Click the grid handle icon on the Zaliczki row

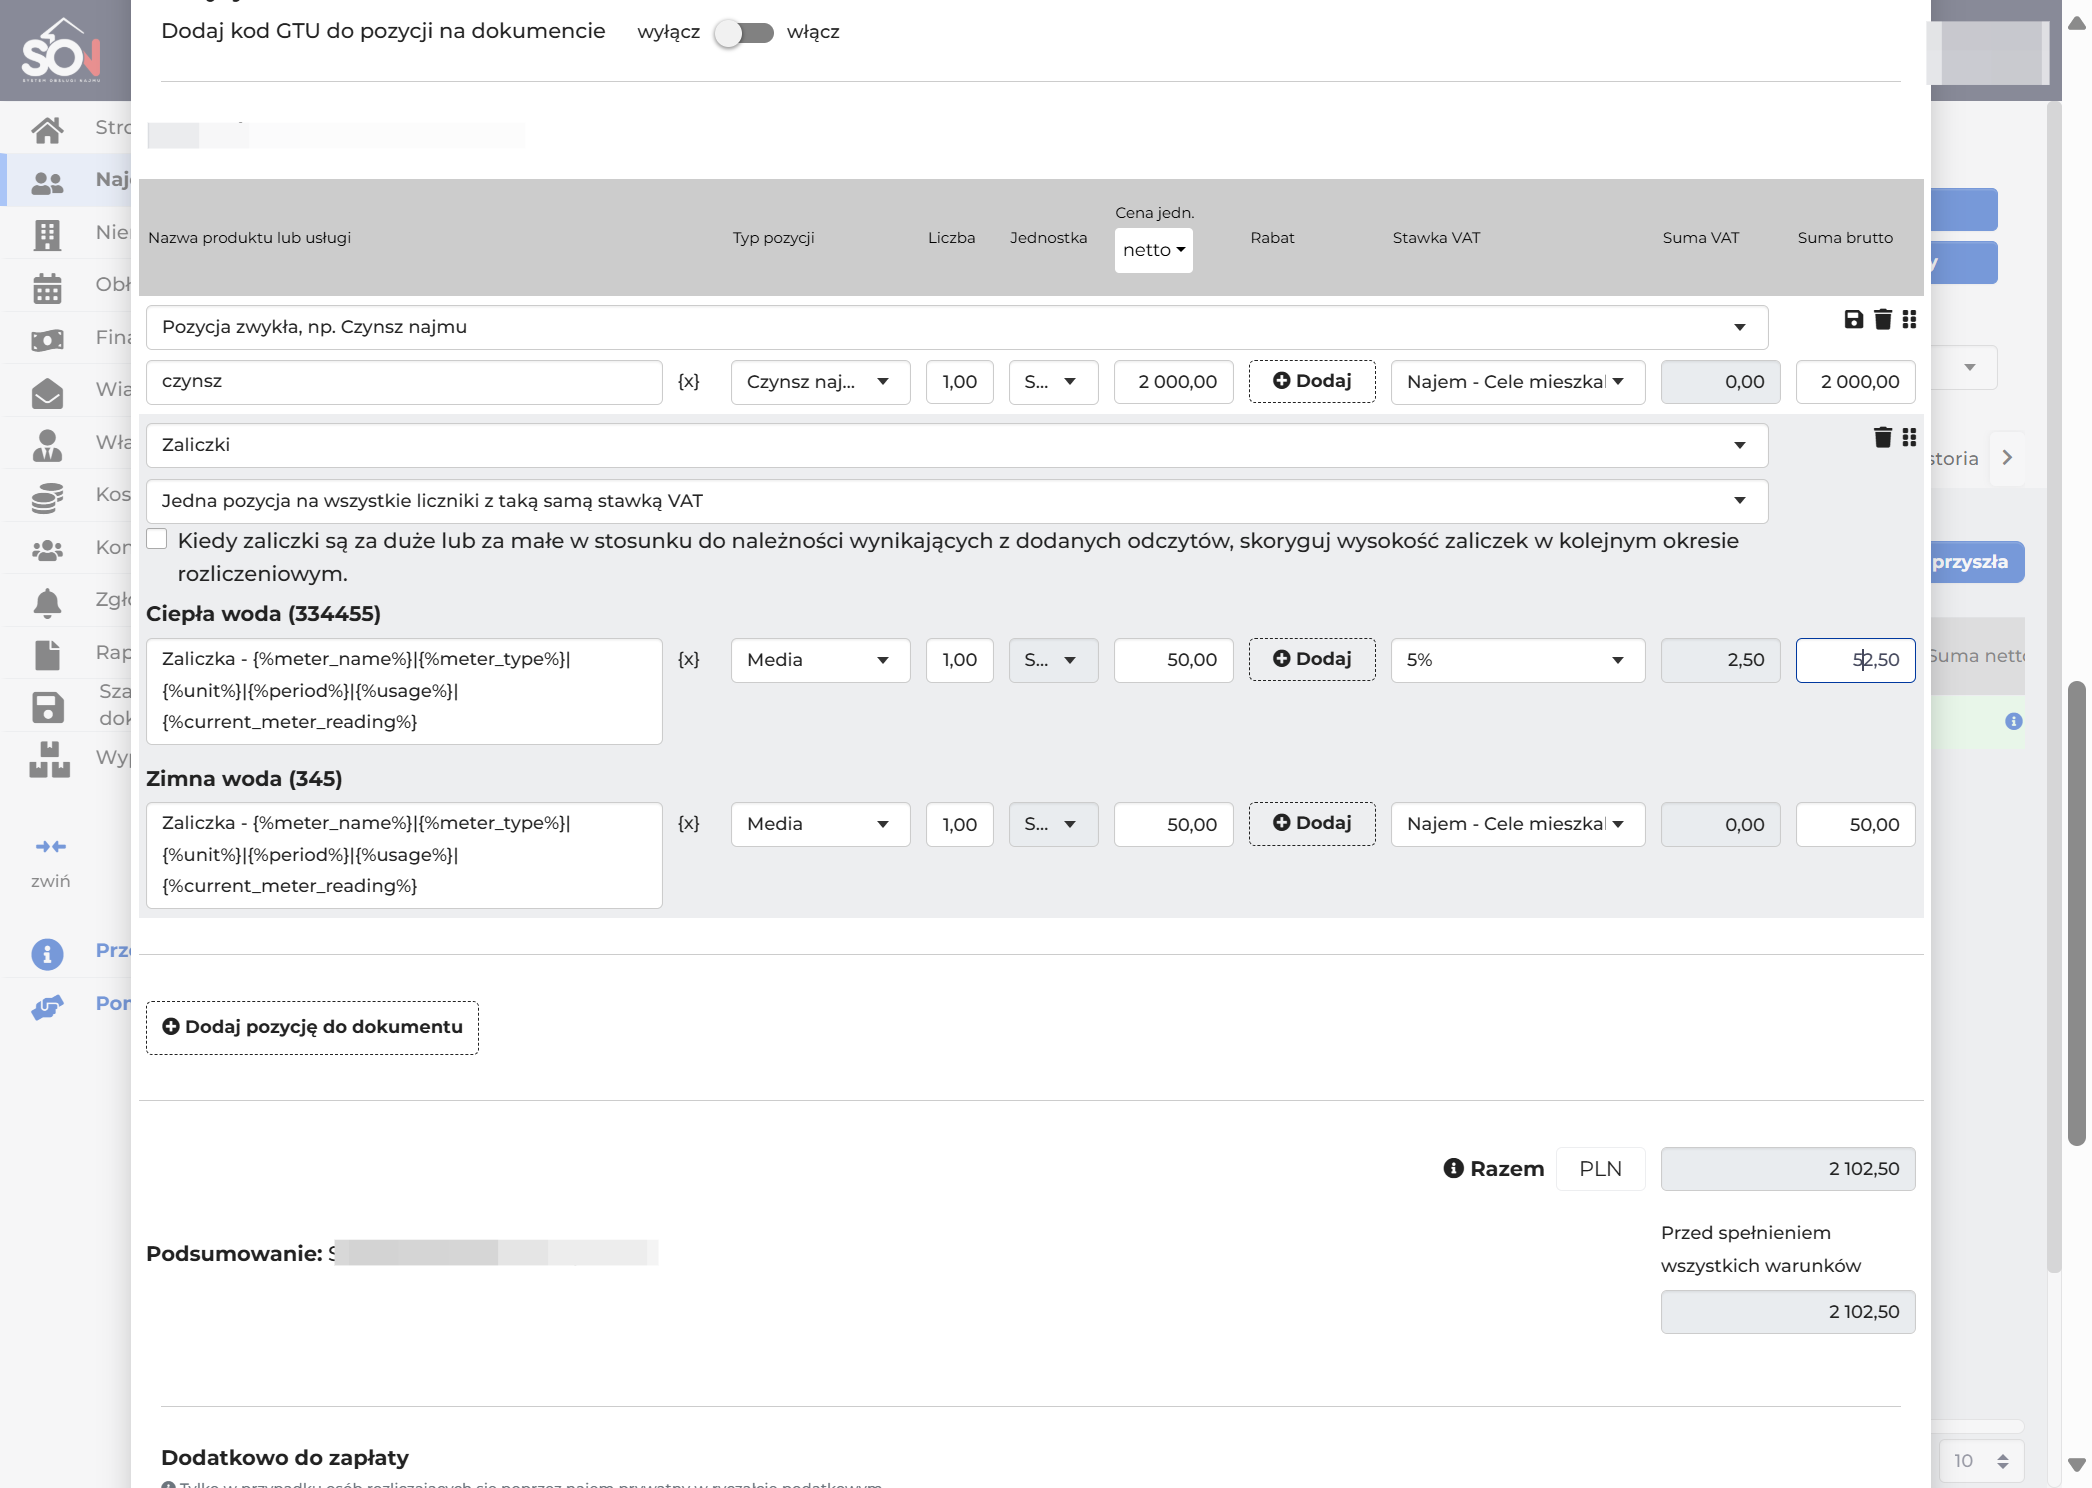1909,437
